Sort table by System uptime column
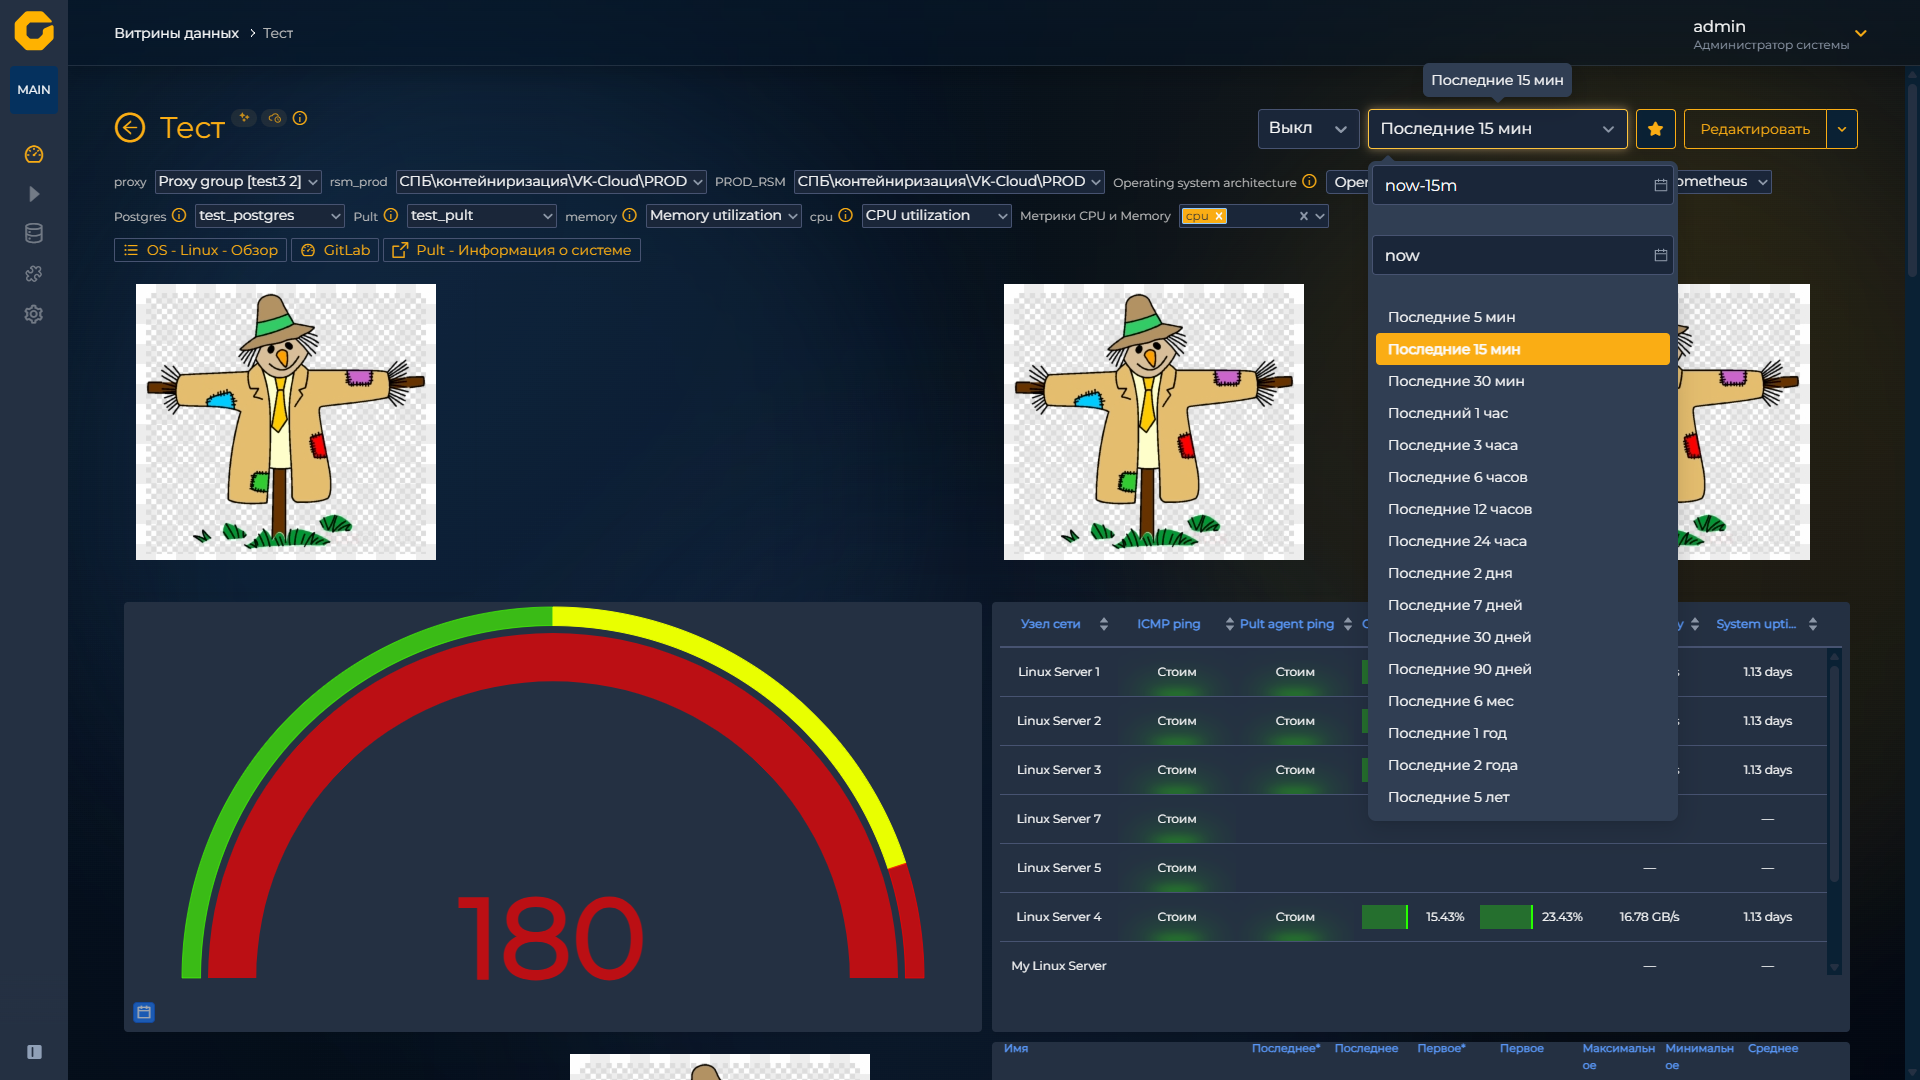The width and height of the screenshot is (1920, 1080). click(x=1813, y=624)
